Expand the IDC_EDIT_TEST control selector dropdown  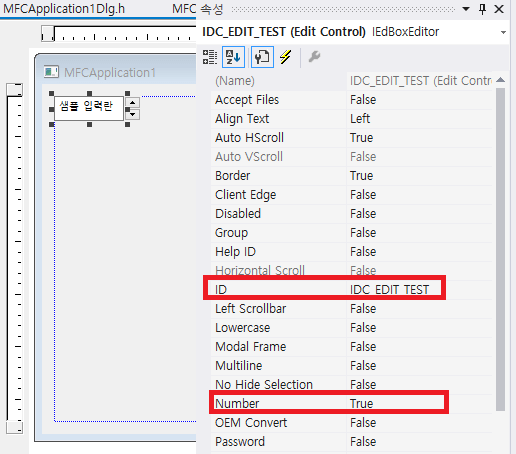[503, 32]
